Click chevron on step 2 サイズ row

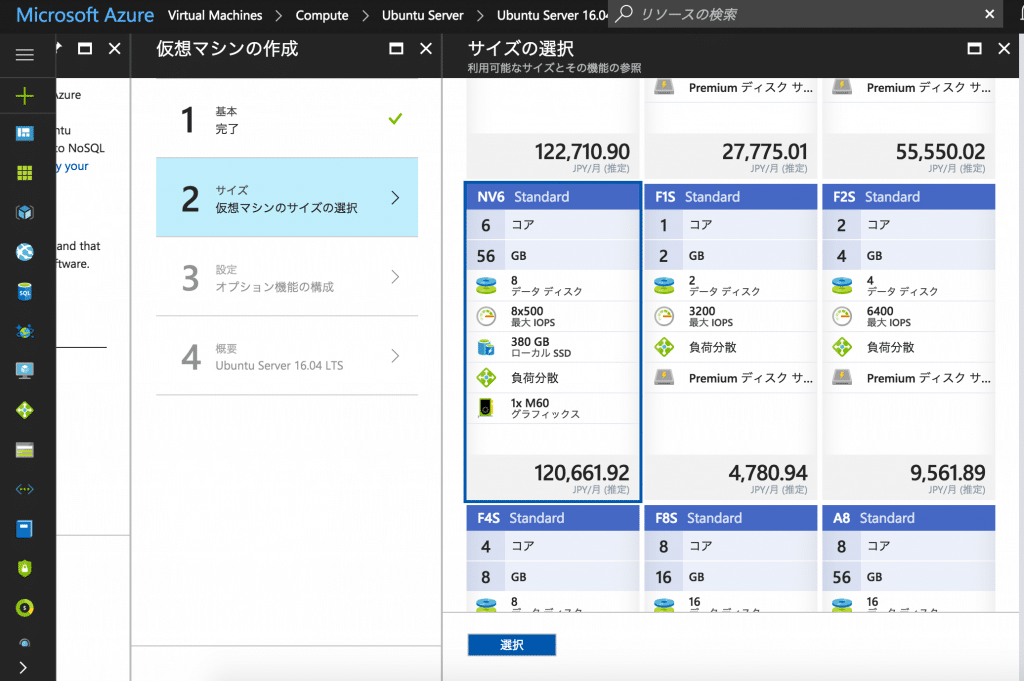tap(395, 198)
